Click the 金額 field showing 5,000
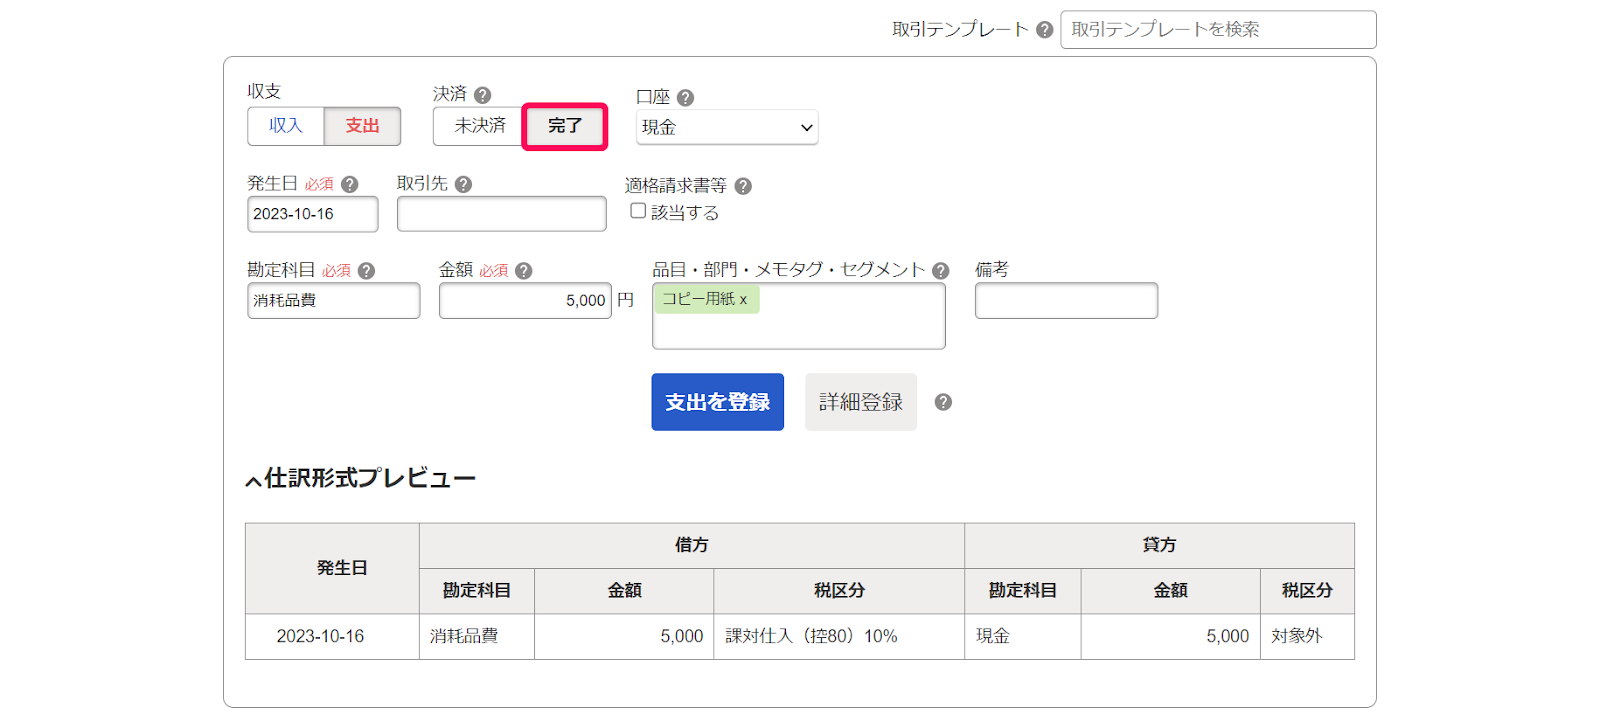Screen dimensions: 1600x714 (x=525, y=300)
